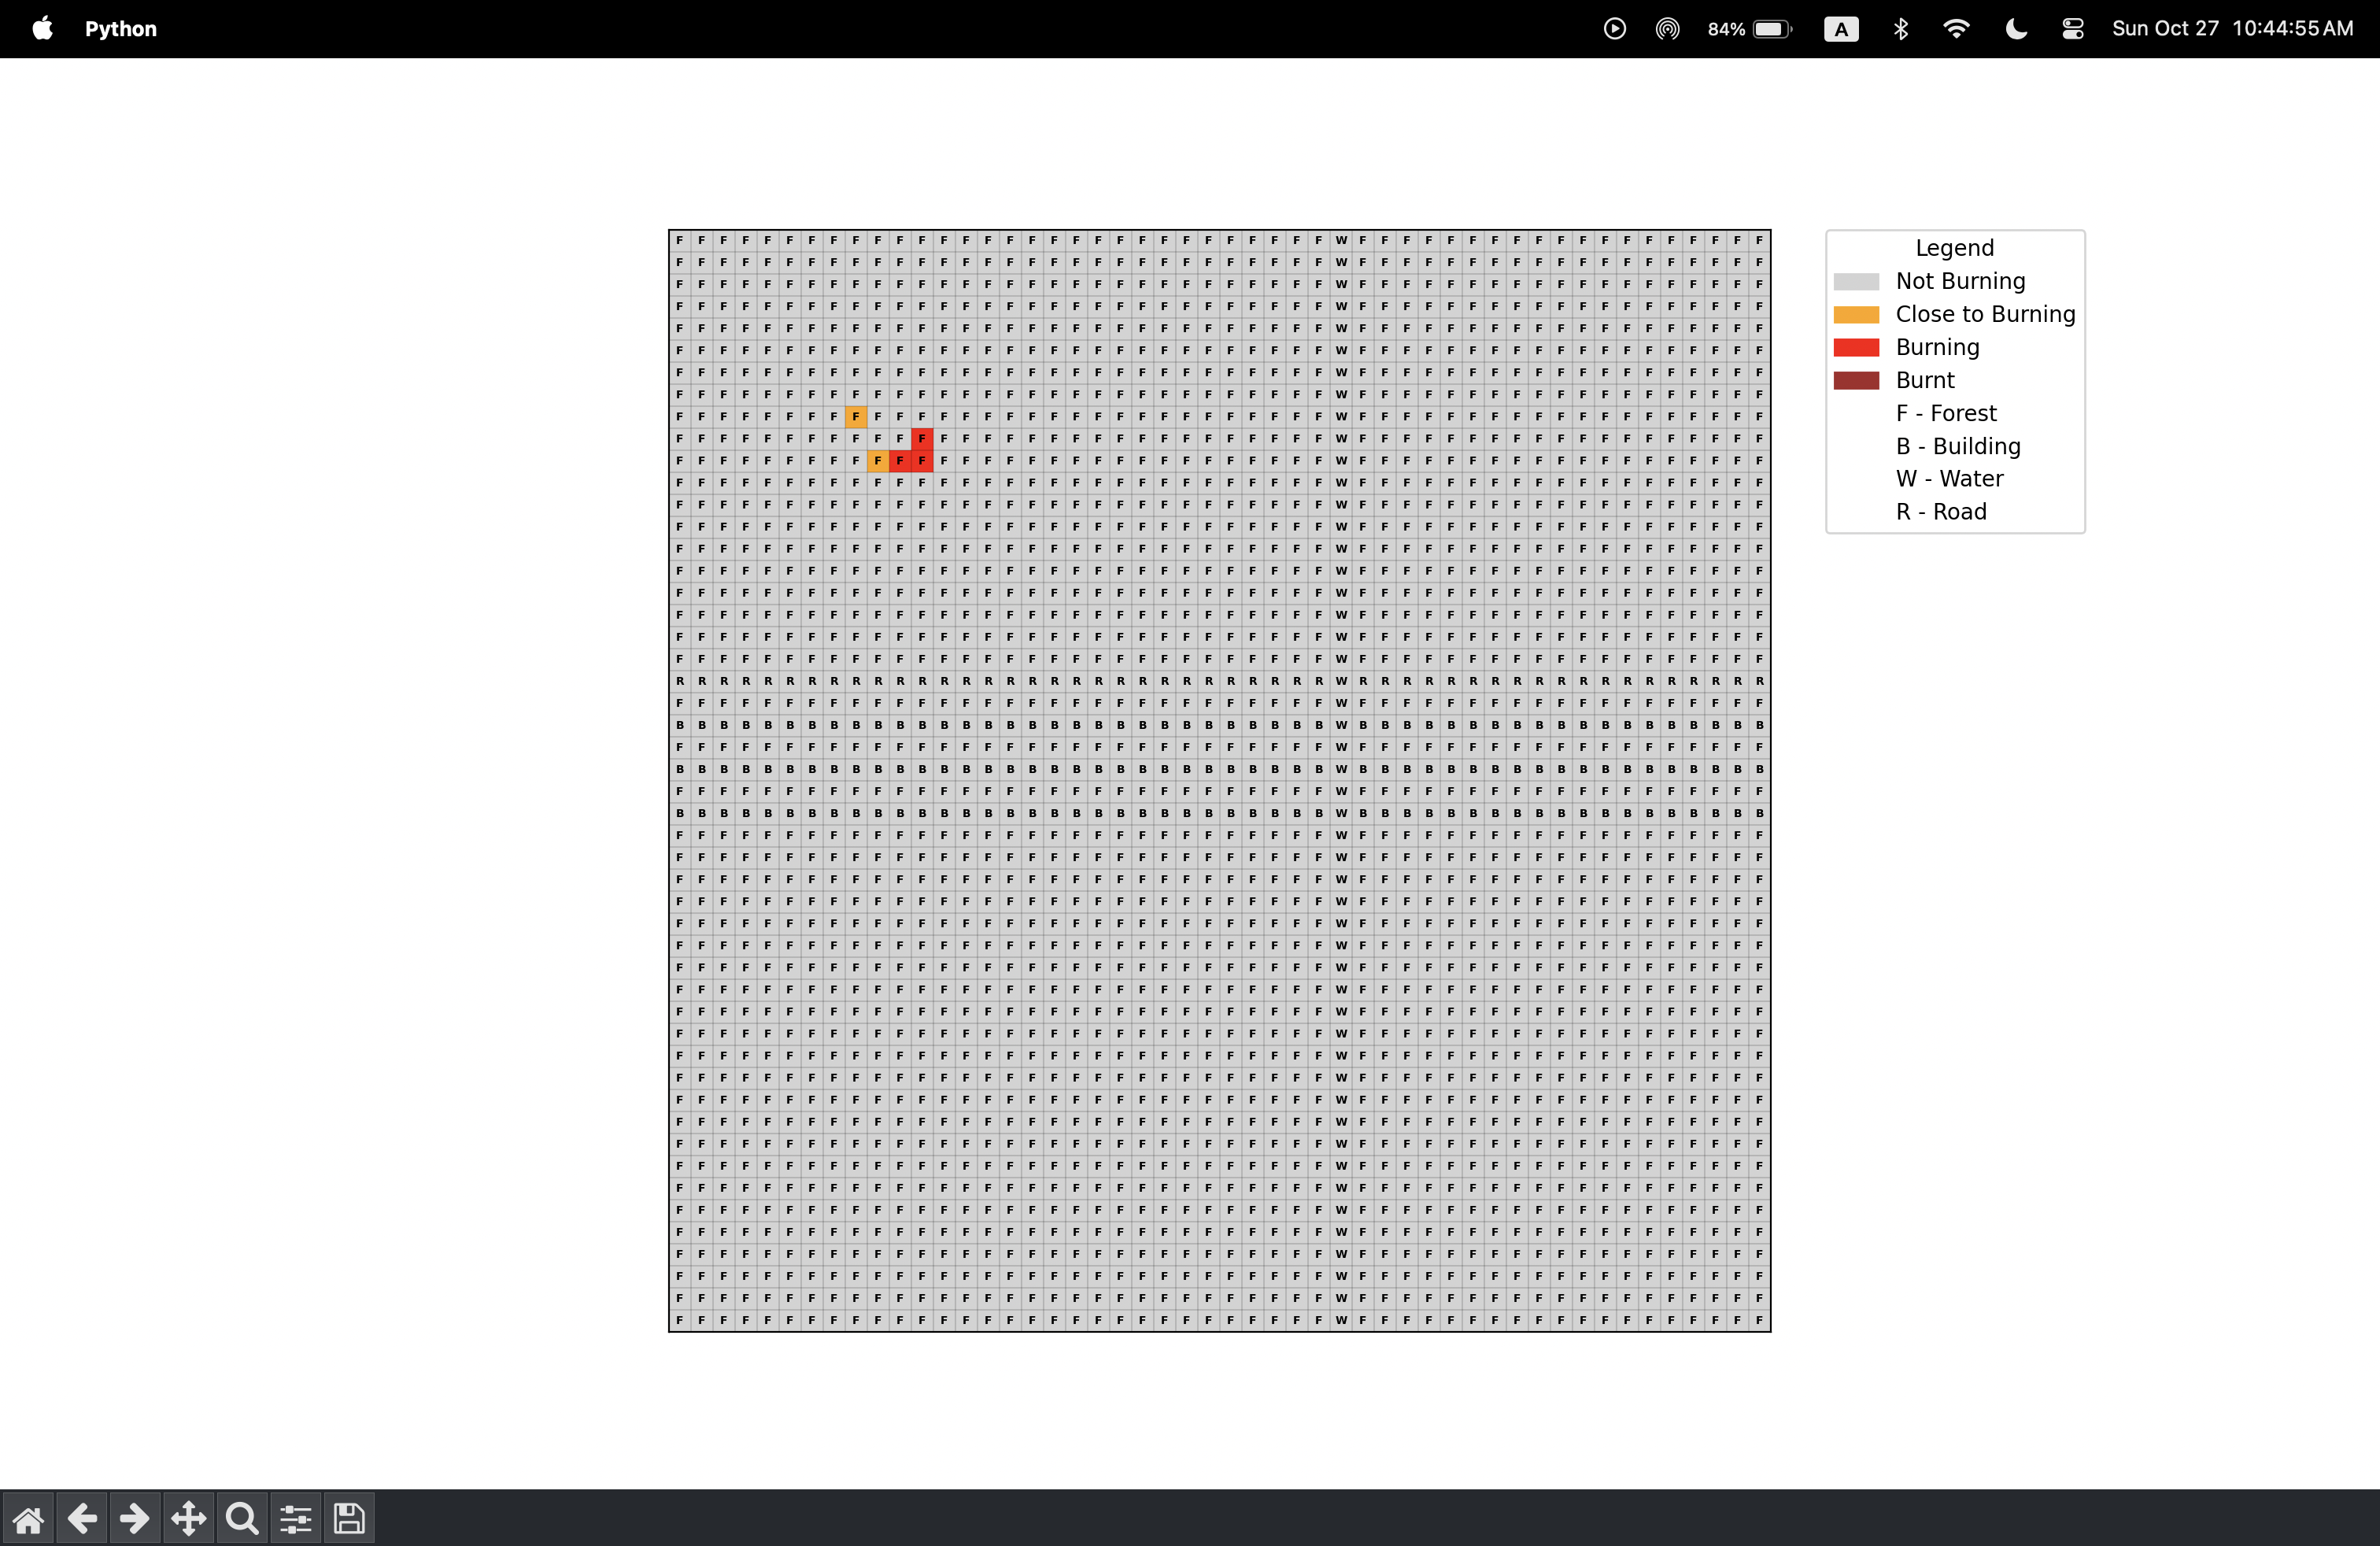Open the Python application menu

pos(121,29)
